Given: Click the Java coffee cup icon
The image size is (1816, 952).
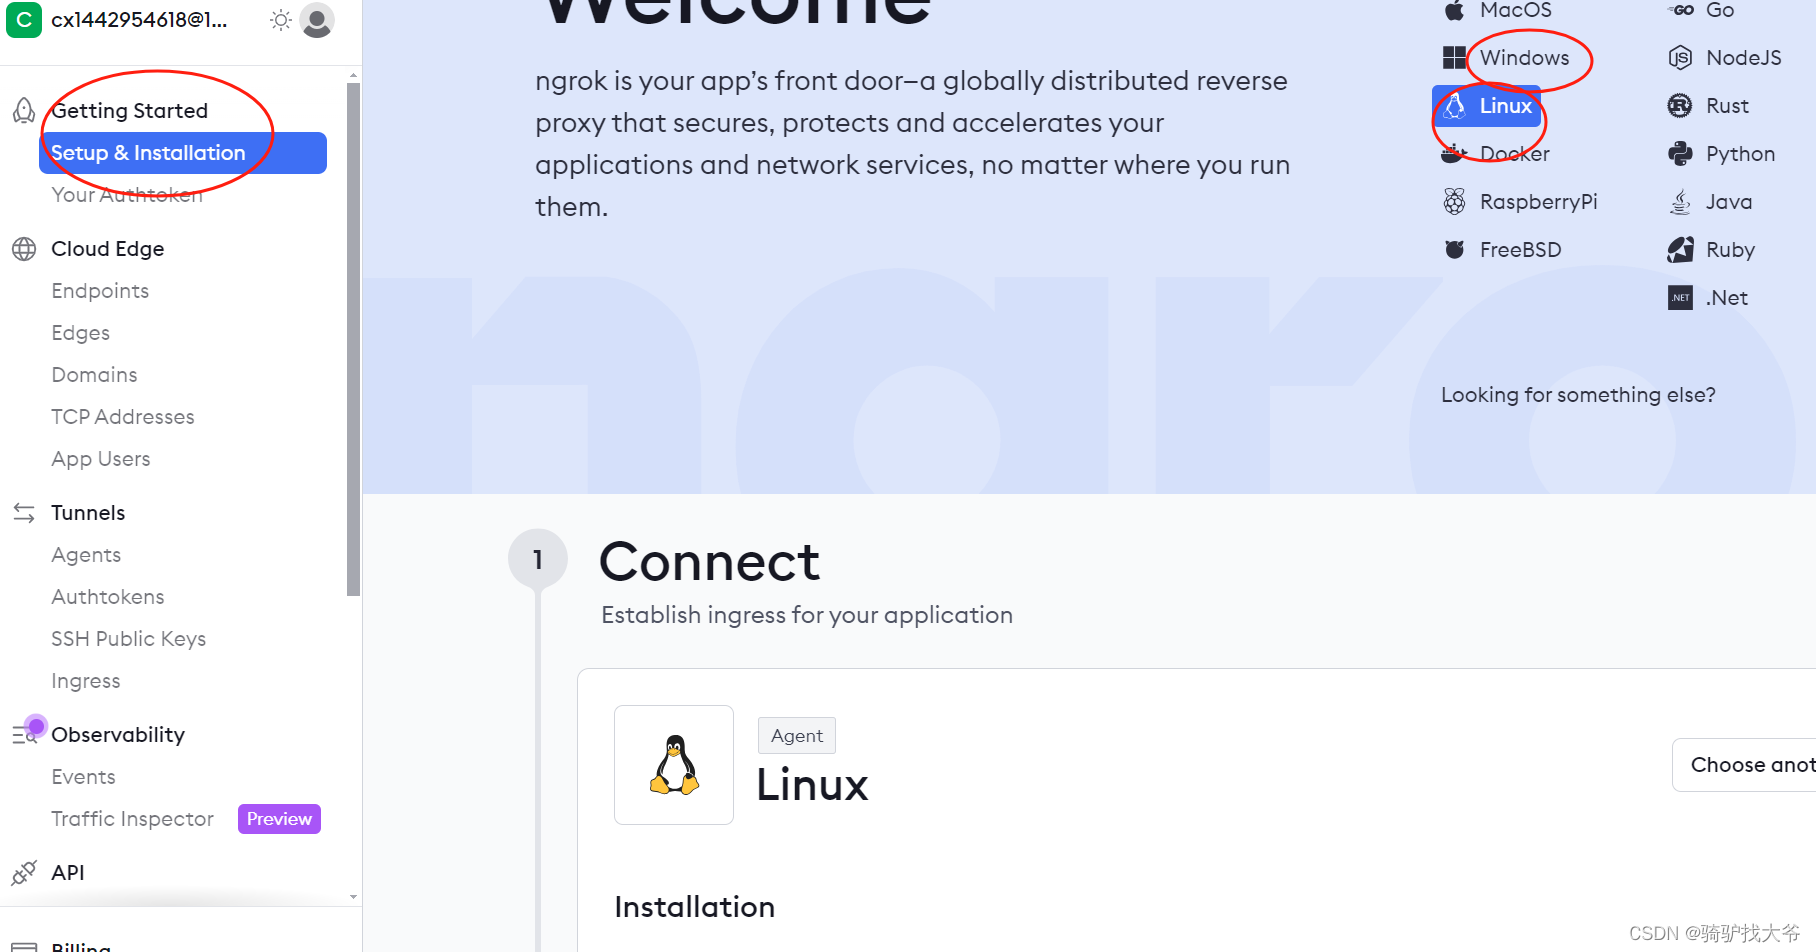Looking at the screenshot, I should 1681,202.
